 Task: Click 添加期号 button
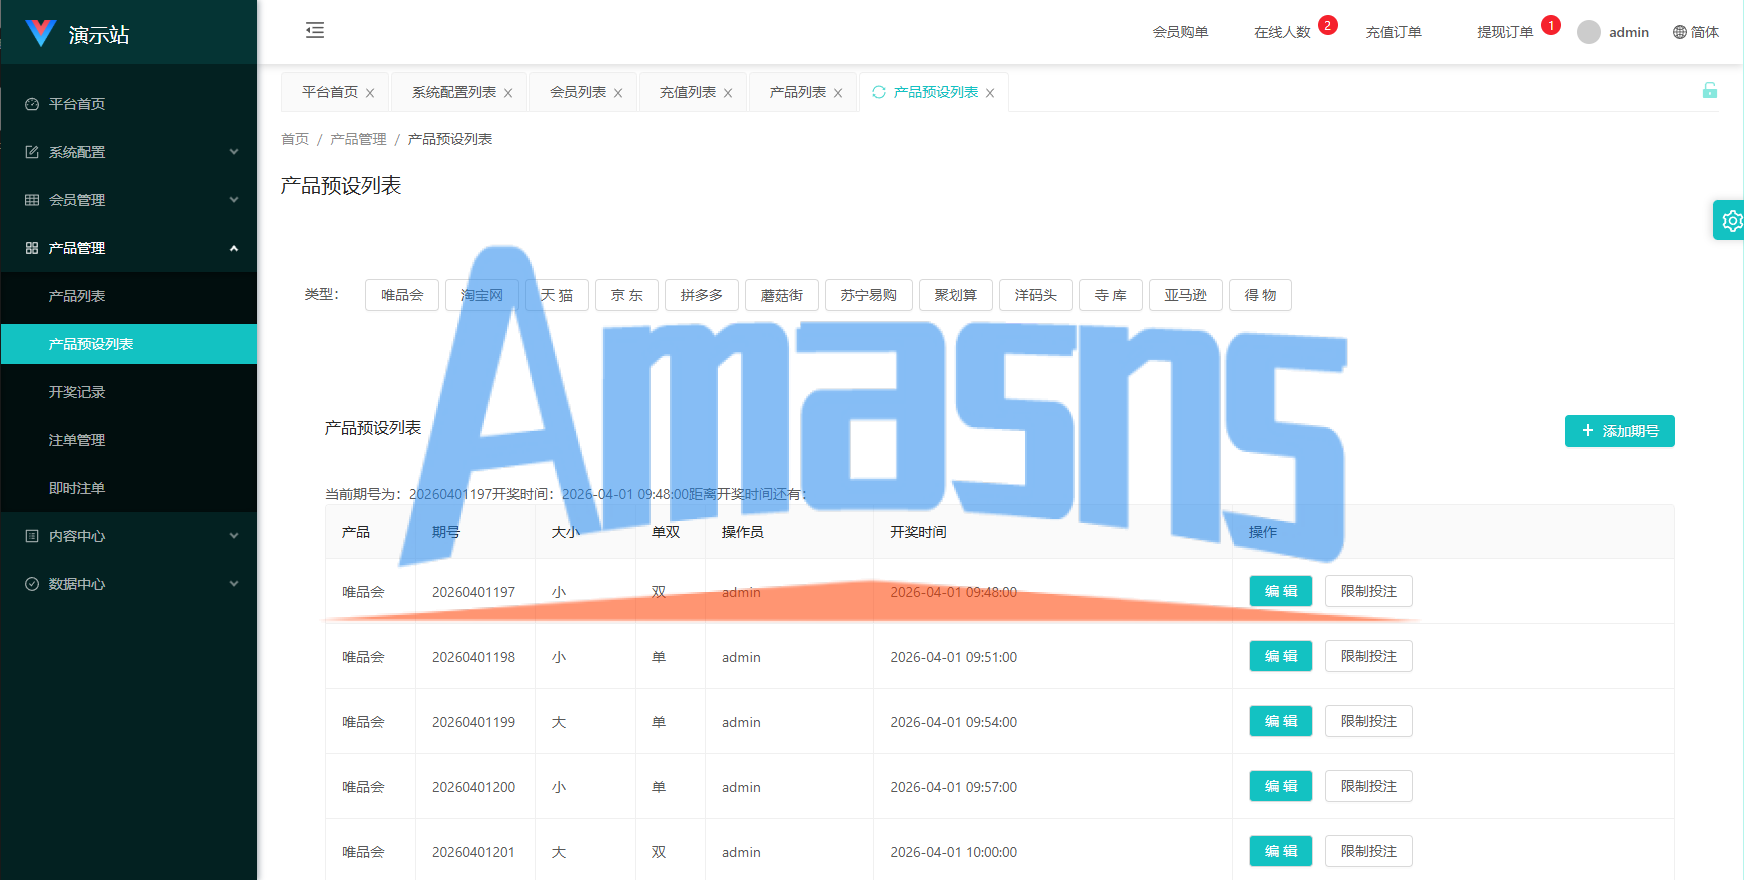tap(1620, 431)
